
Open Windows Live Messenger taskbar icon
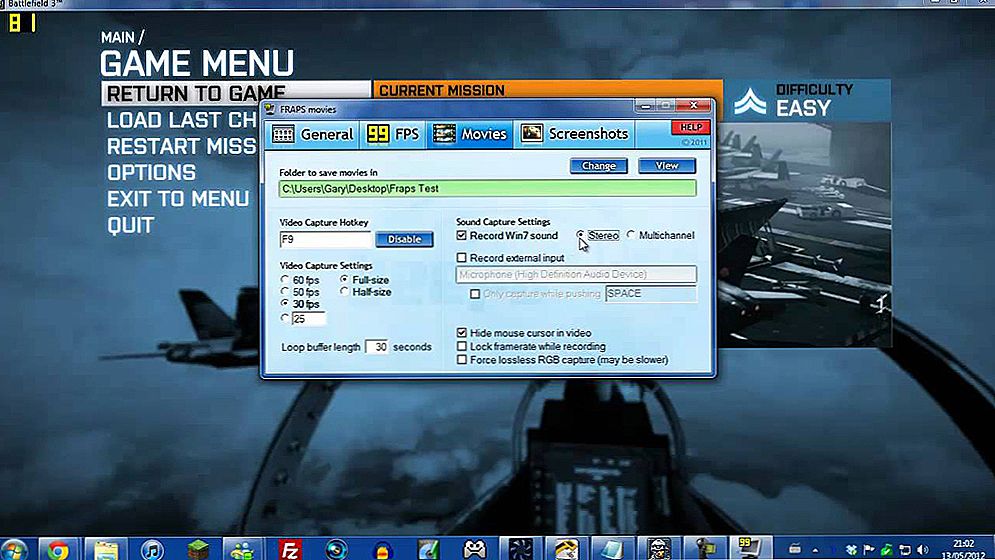(242, 550)
